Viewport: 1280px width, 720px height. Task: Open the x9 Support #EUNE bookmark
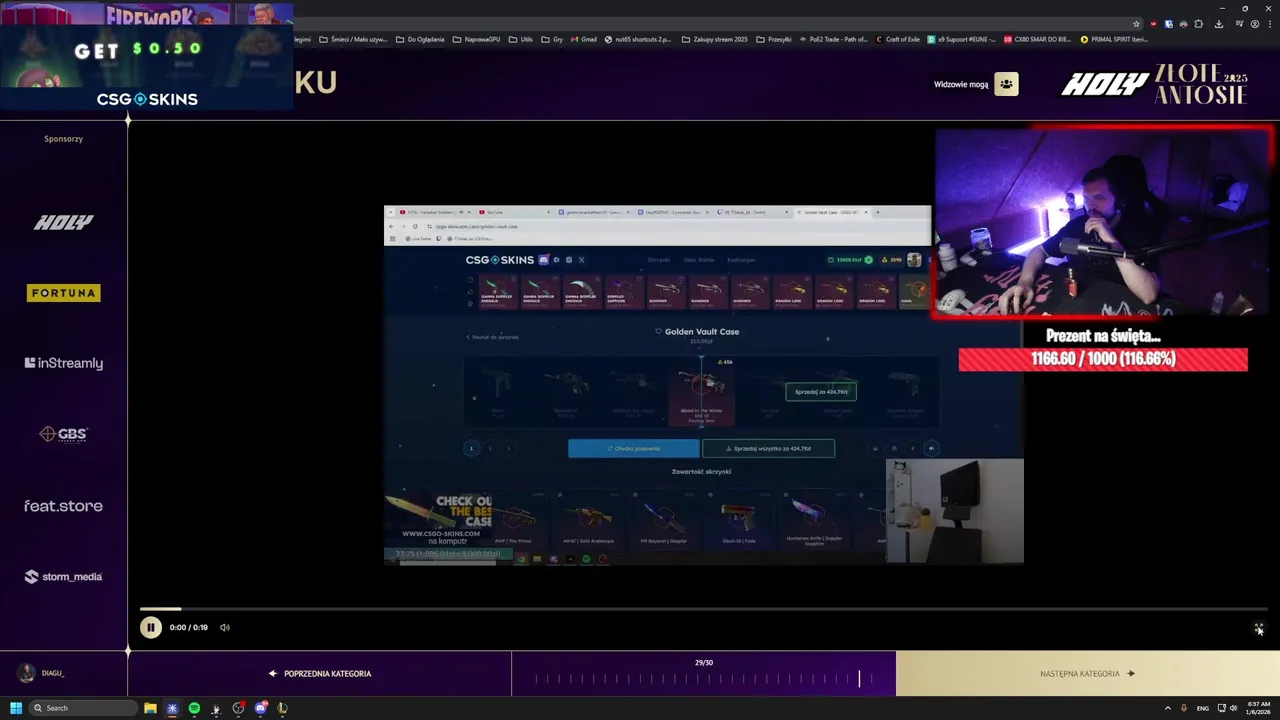click(961, 39)
